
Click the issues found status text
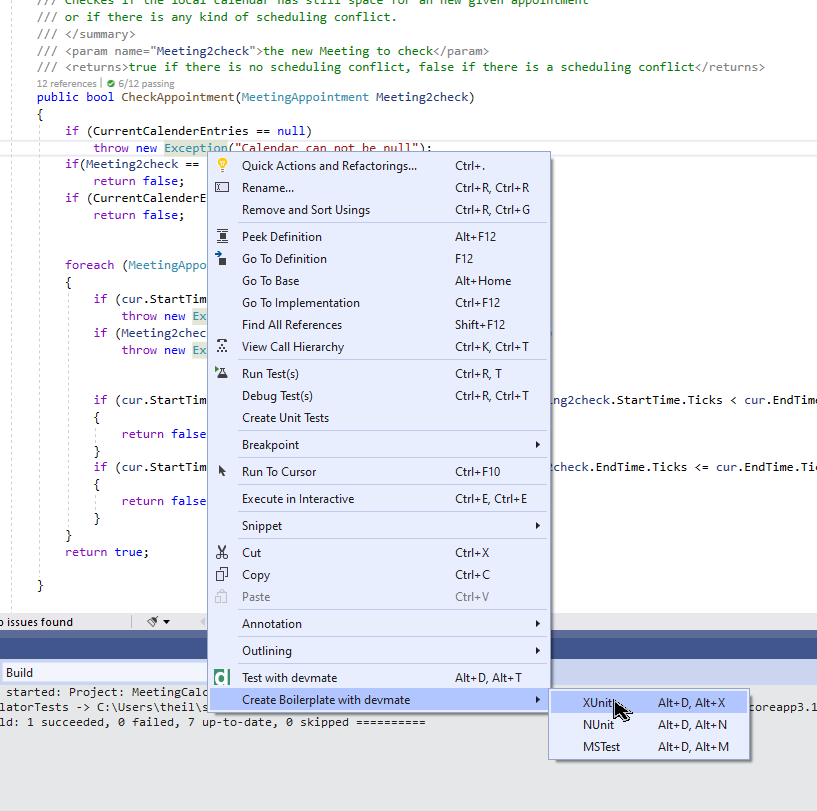point(36,622)
